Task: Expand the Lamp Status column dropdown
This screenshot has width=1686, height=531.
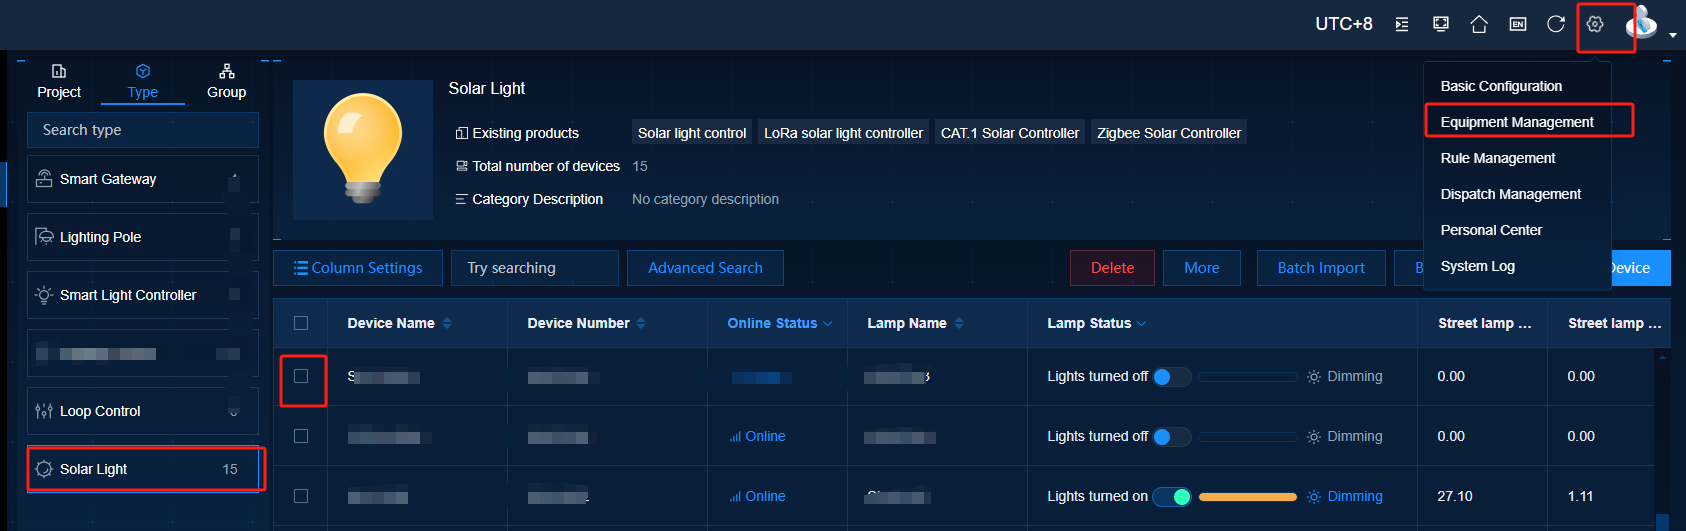Action: pyautogui.click(x=1142, y=324)
